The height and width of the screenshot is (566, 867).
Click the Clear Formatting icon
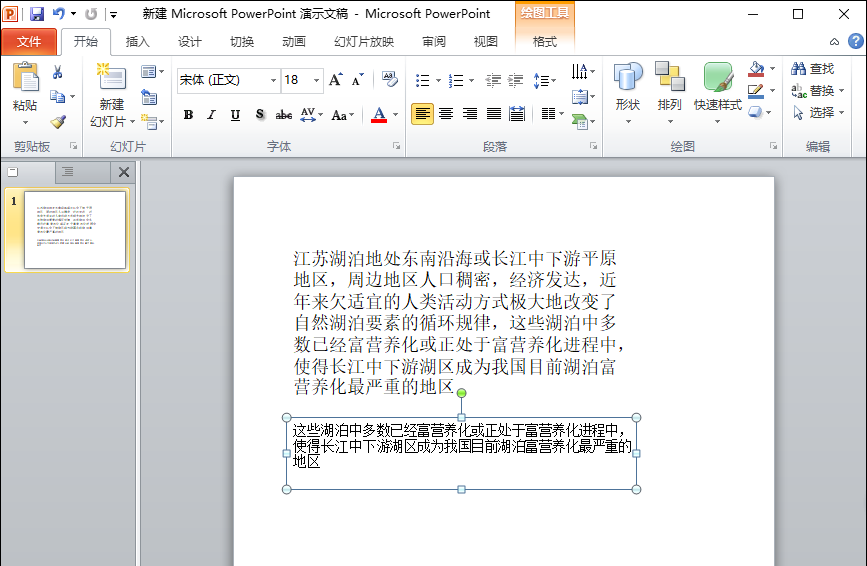click(x=390, y=79)
